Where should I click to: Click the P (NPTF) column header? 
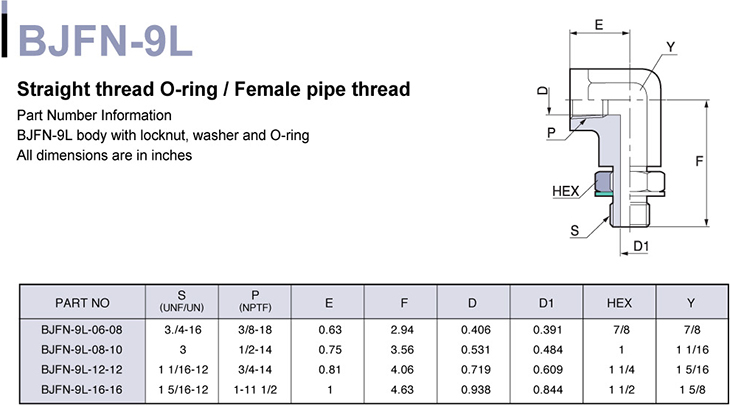point(256,301)
